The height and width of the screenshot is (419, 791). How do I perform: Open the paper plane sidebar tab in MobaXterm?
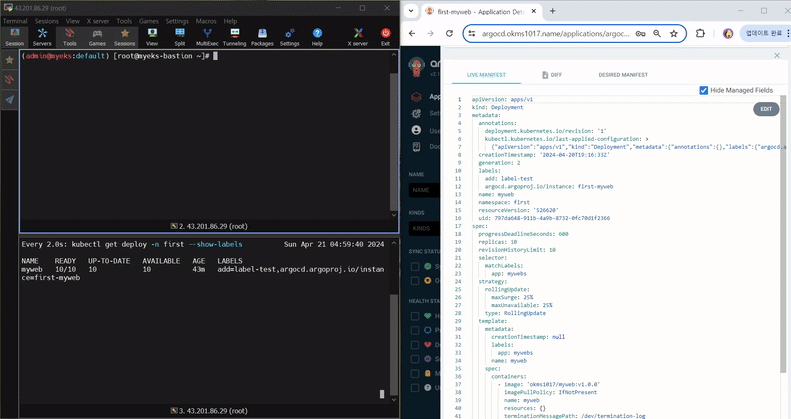tap(9, 100)
